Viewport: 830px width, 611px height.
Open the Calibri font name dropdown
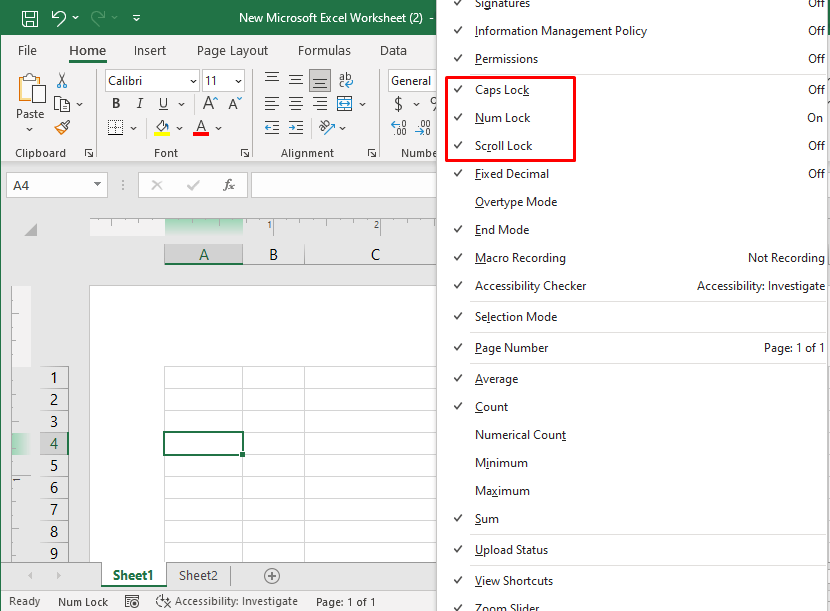tap(192, 80)
